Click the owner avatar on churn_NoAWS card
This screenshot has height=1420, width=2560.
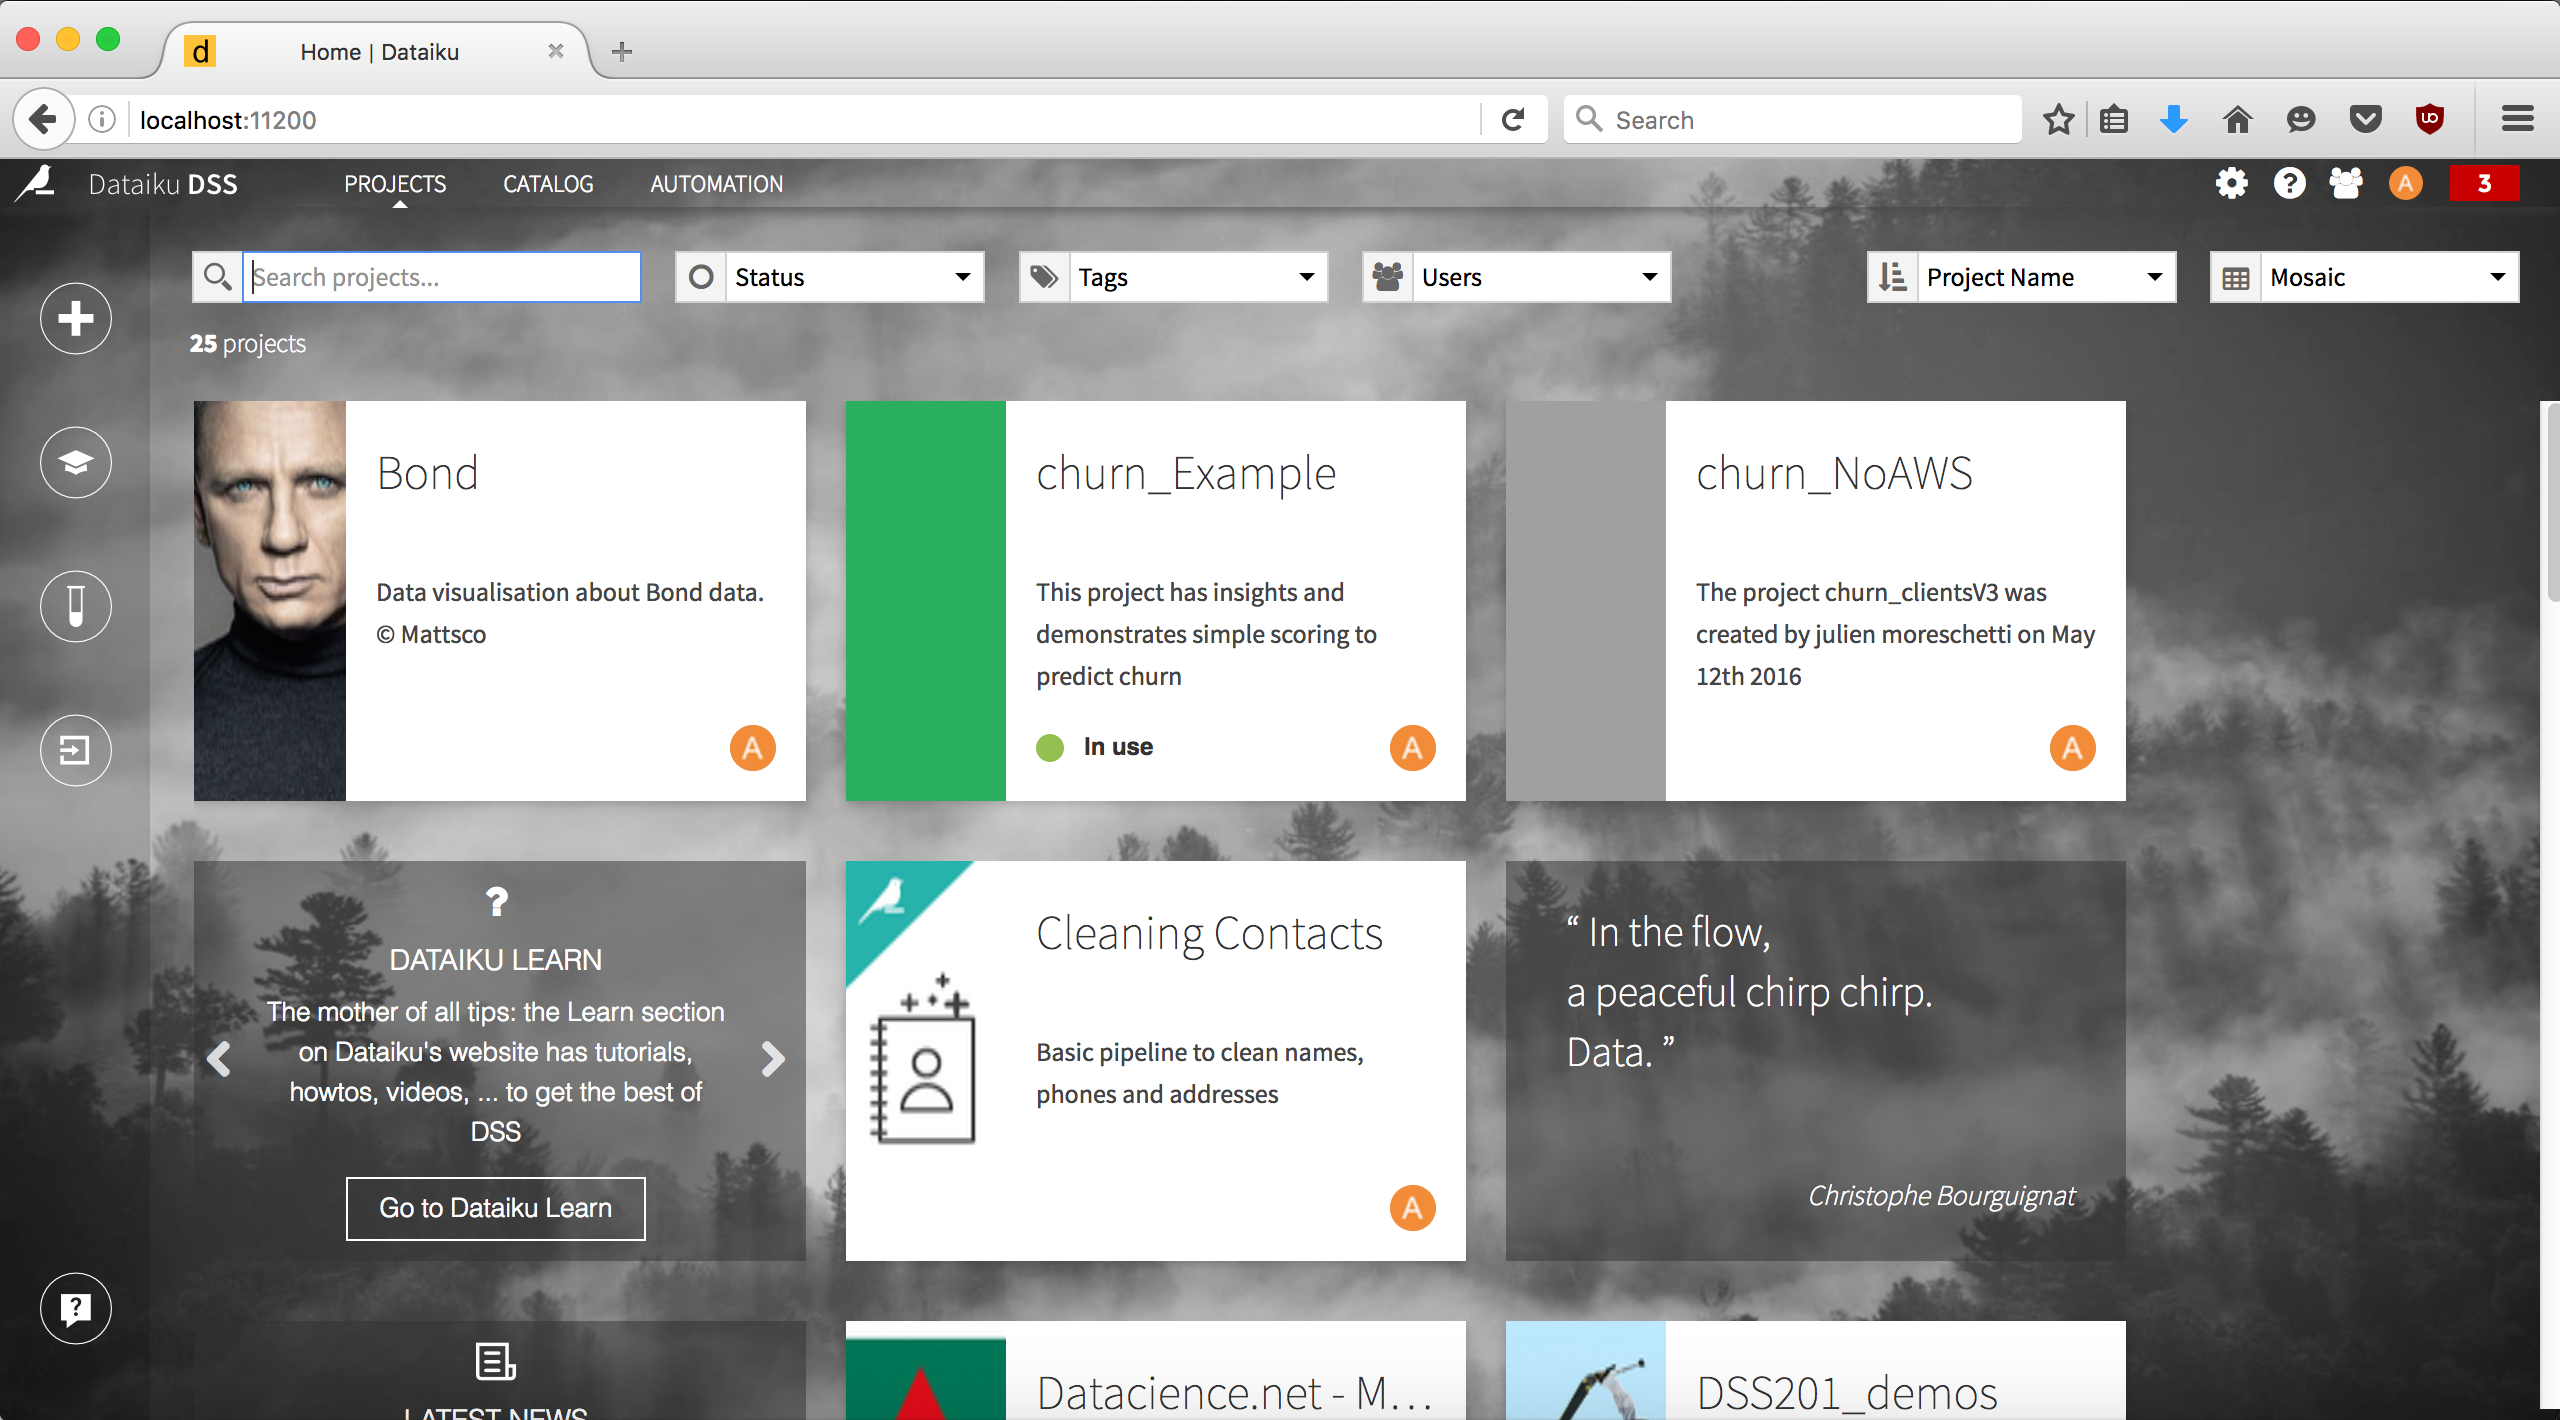2073,748
